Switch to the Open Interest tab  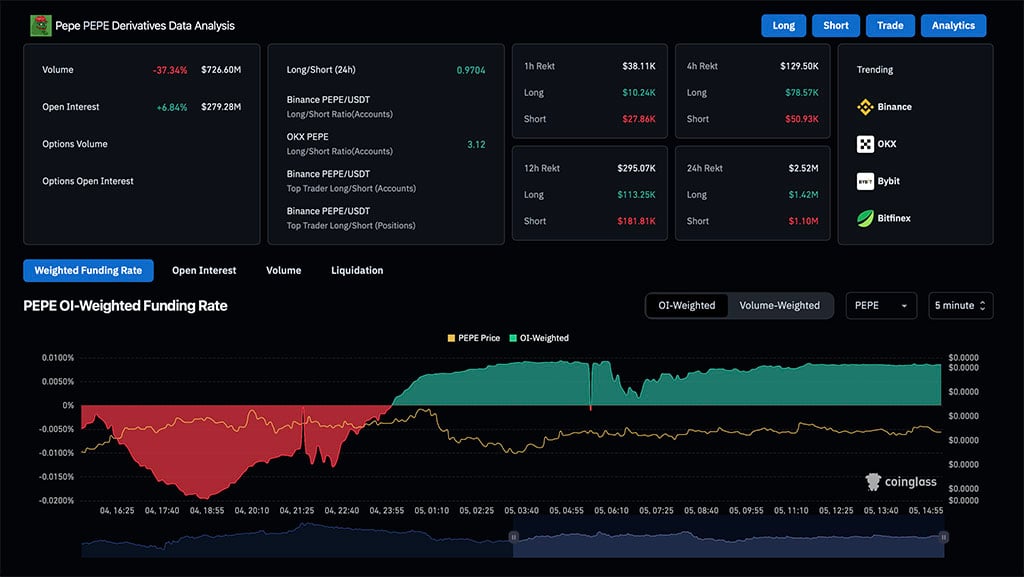click(x=204, y=270)
